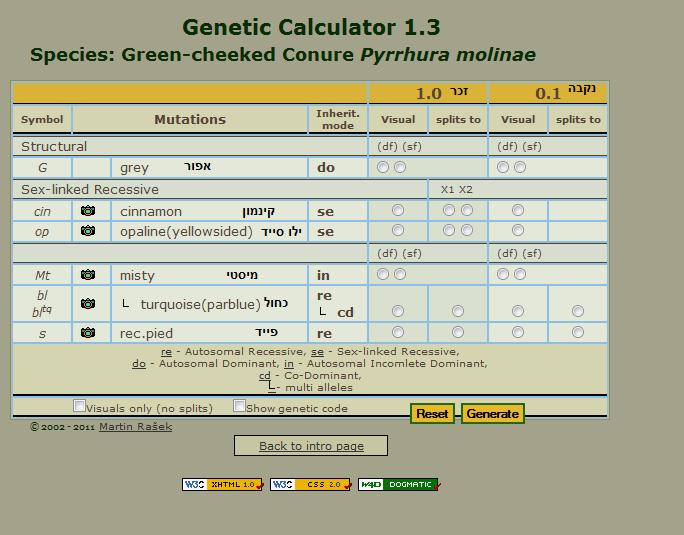The image size is (684, 535).
Task: Select male visual radio for cinnamon
Action: (x=398, y=211)
